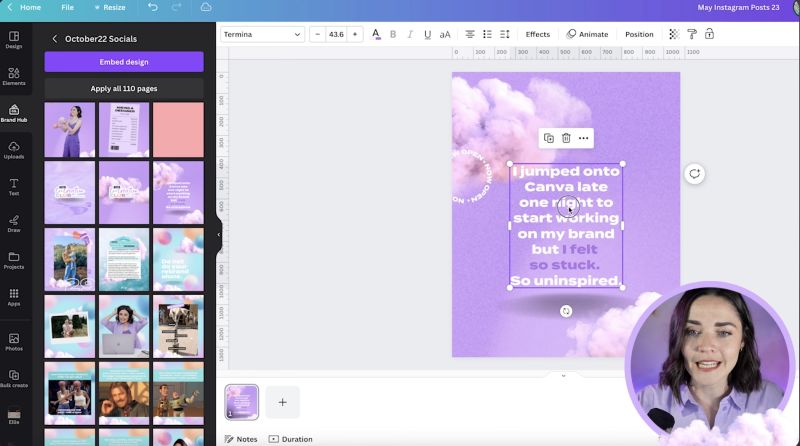Image resolution: width=800 pixels, height=446 pixels.
Task: Duplicate the selected text box
Action: pos(549,138)
